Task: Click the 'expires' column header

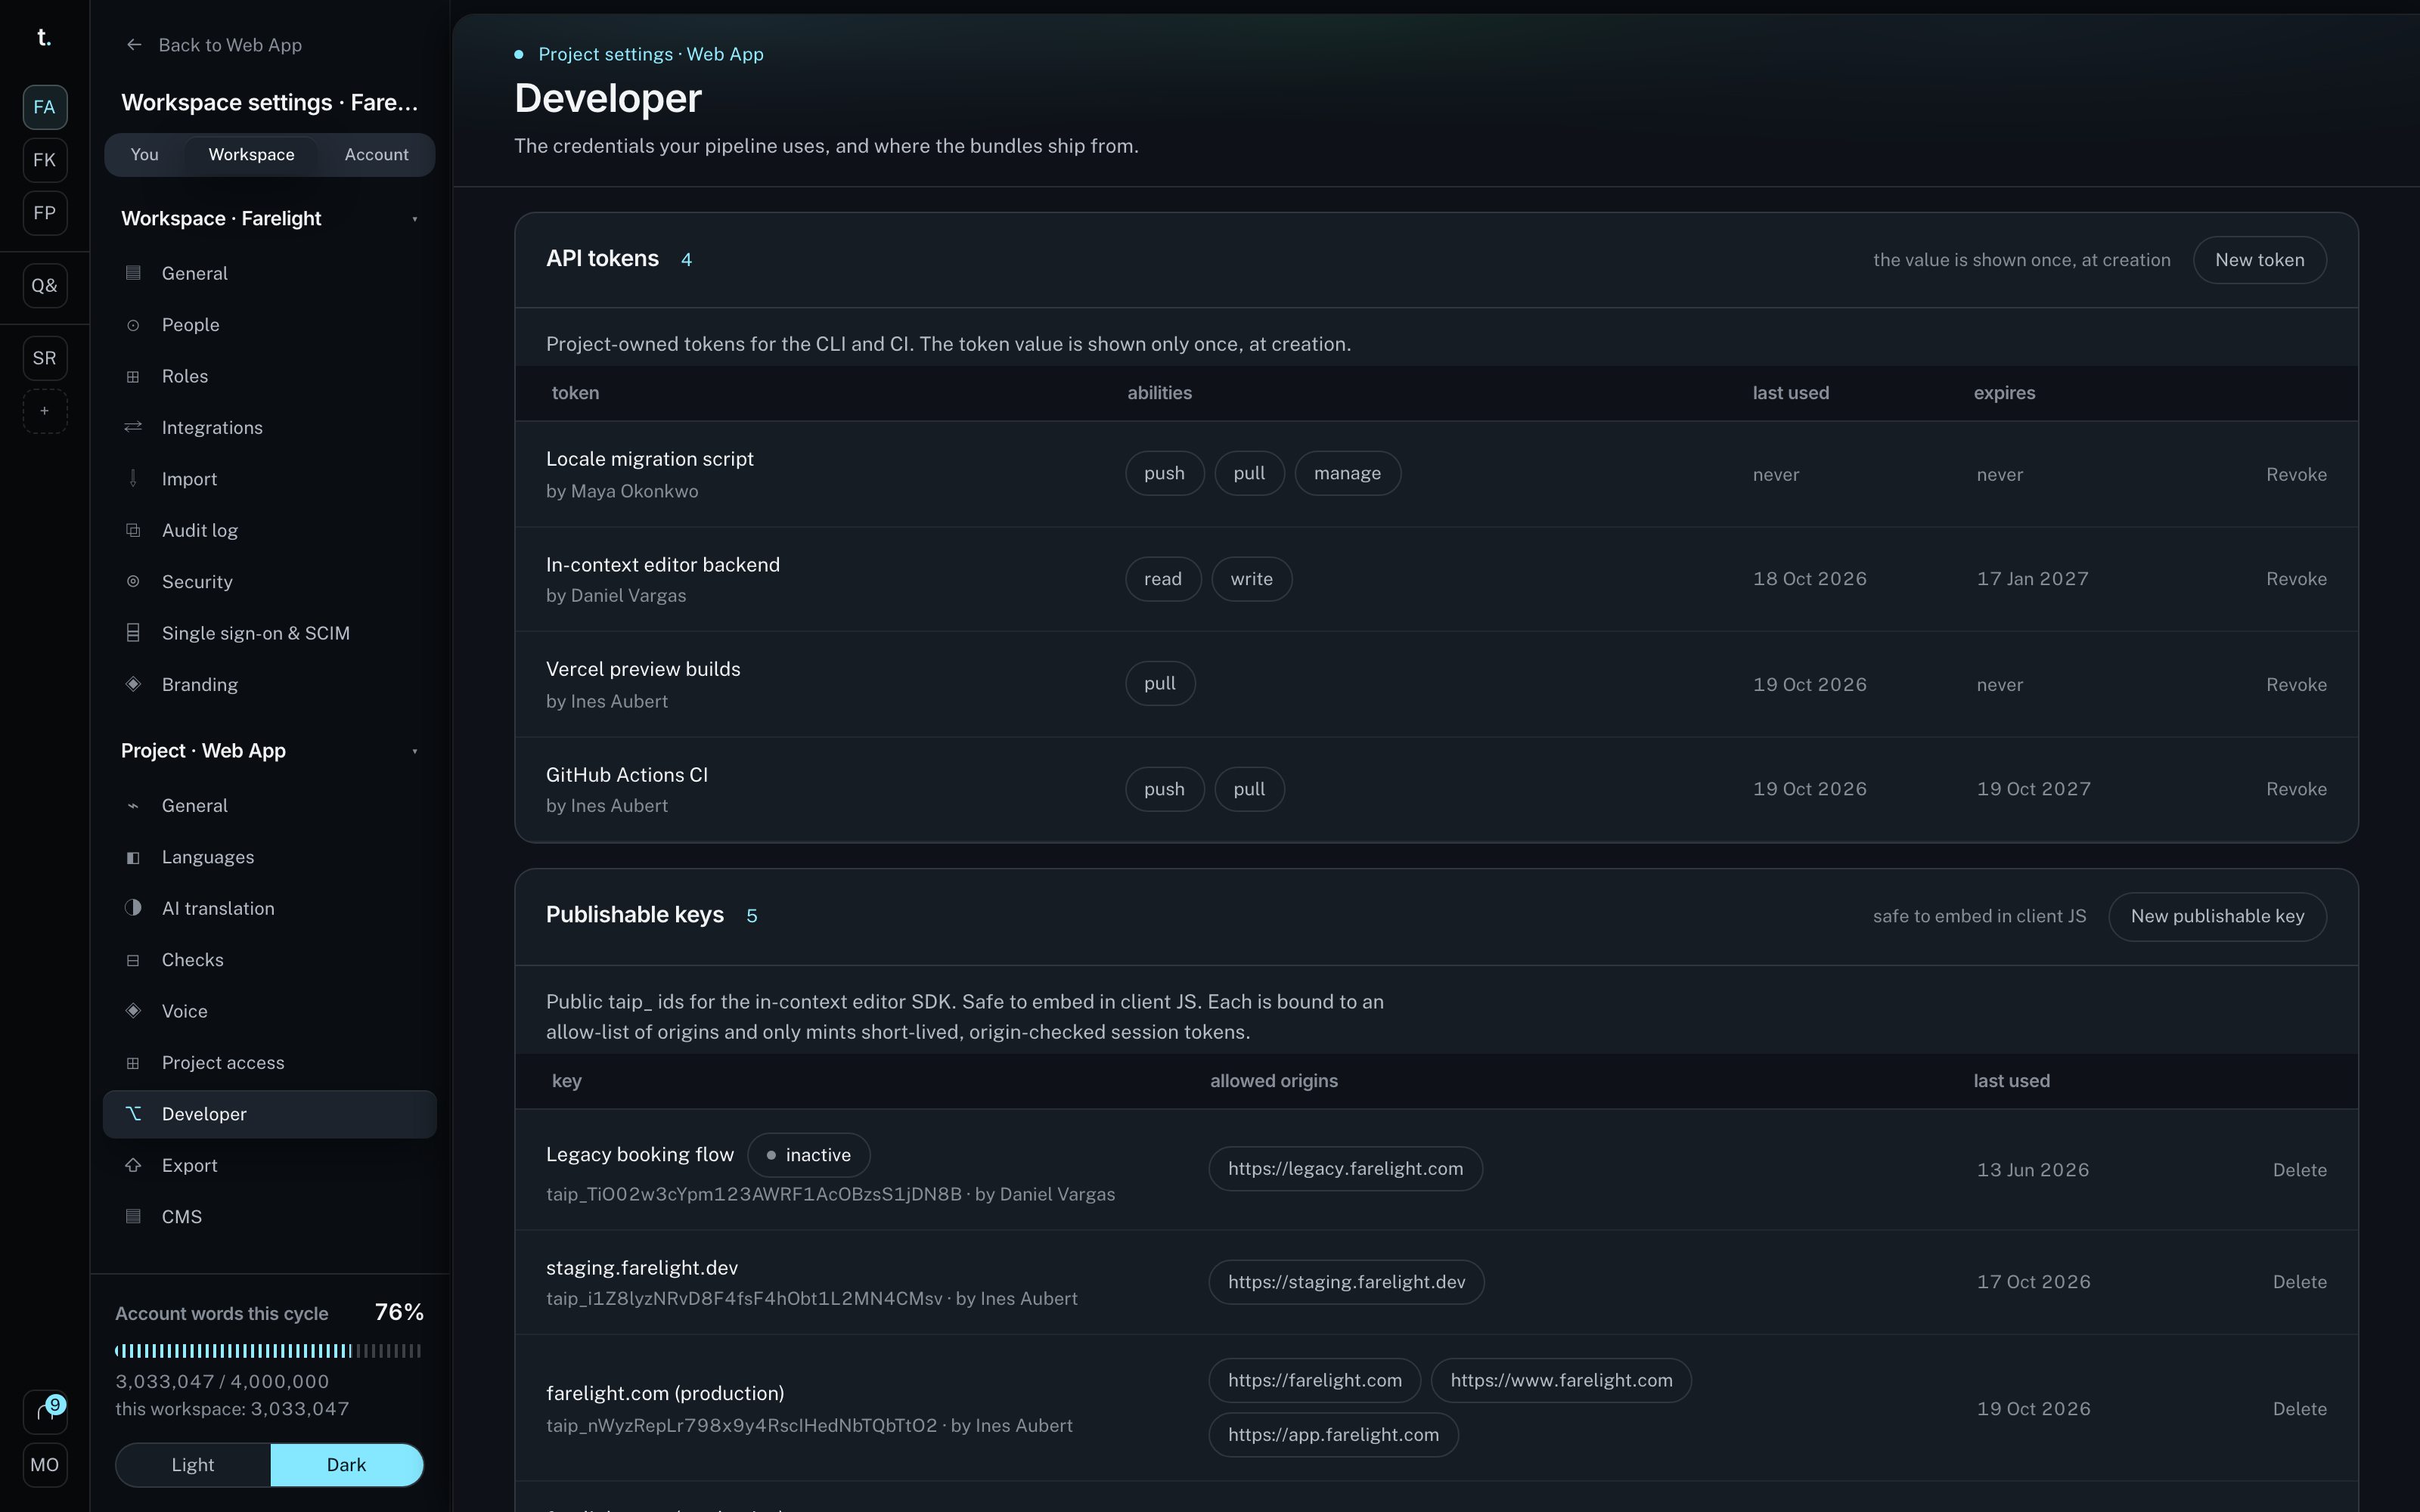Action: (2004, 393)
